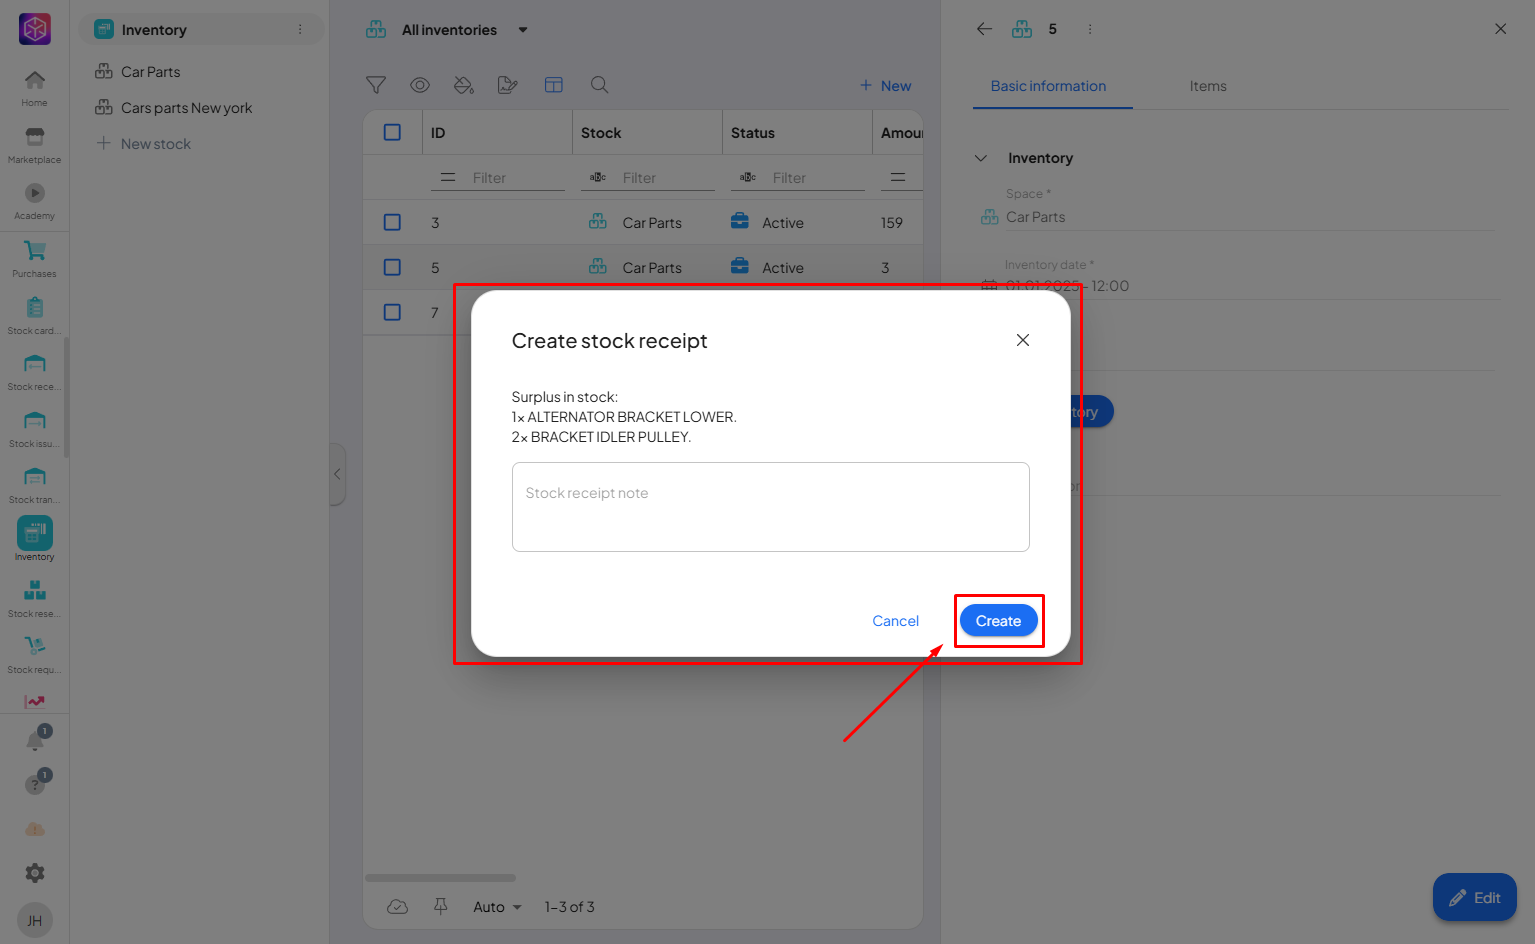Type in the Stock receipt note field

[x=770, y=507]
